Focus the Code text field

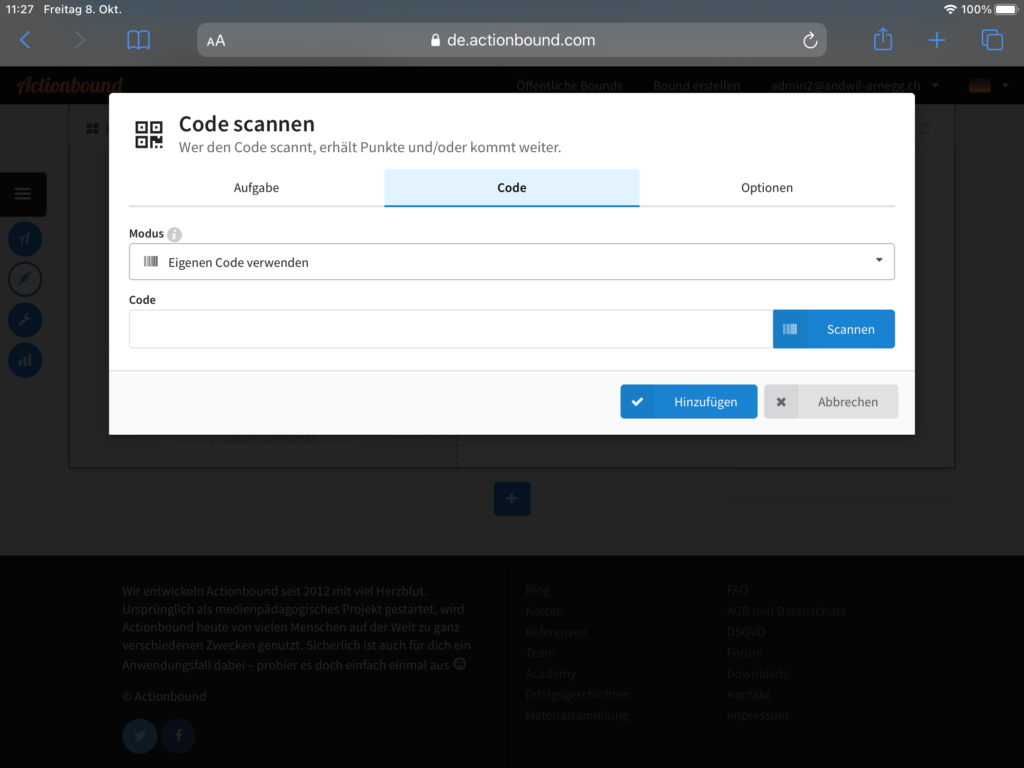tap(450, 329)
